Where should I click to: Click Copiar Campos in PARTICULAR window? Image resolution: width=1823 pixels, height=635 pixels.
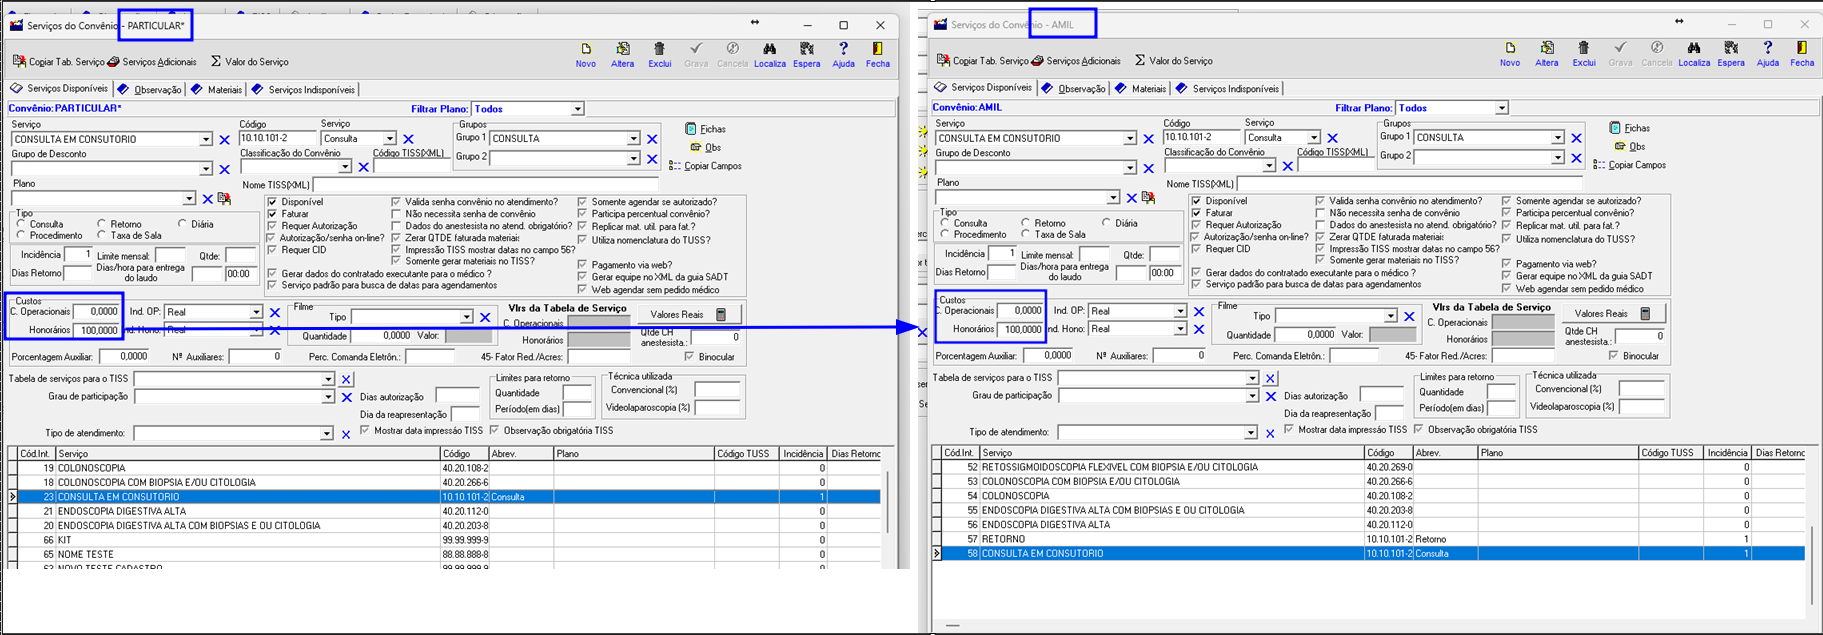(706, 166)
